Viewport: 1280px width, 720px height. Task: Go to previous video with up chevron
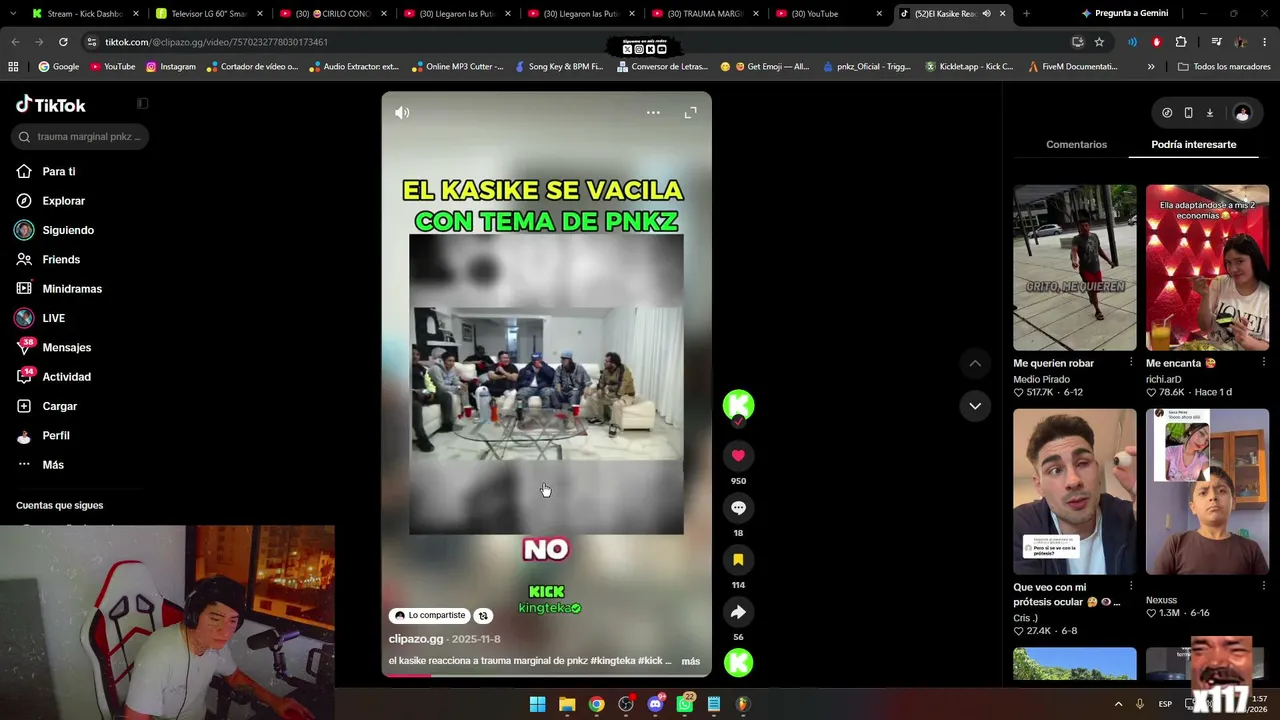tap(975, 363)
